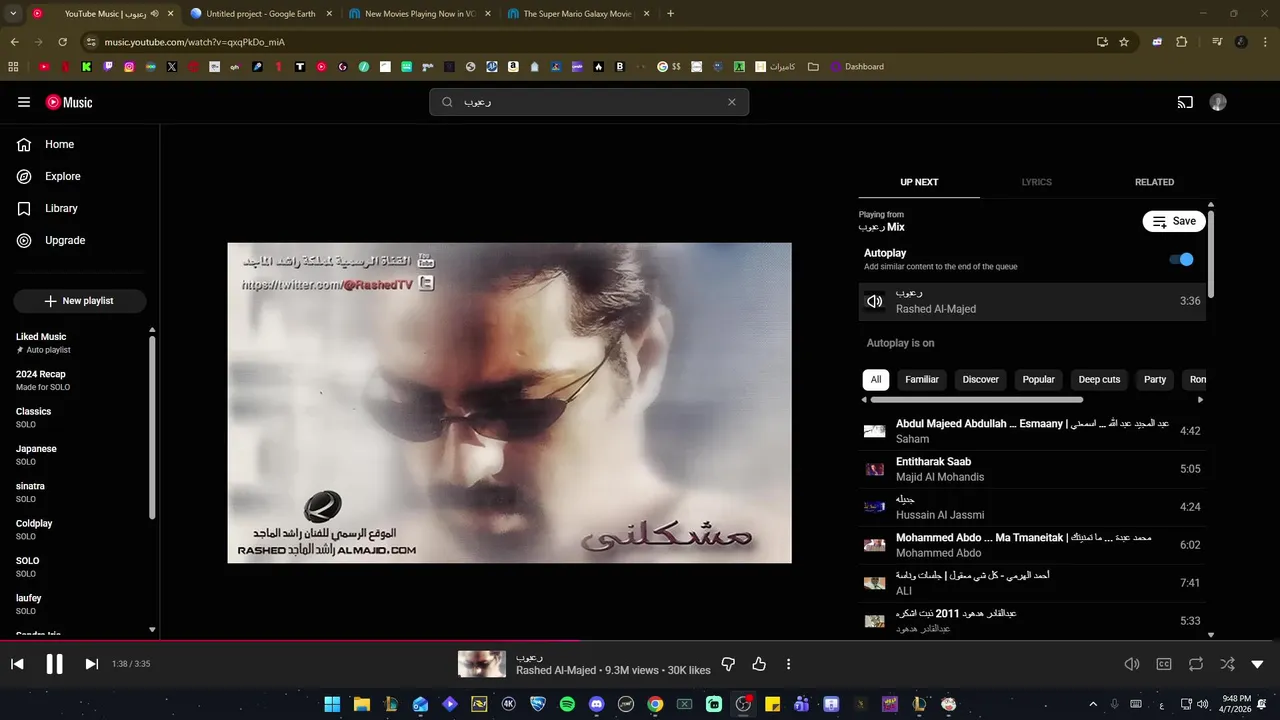The height and width of the screenshot is (720, 1280).
Task: Toggle closed captions in player bar
Action: 1164,664
